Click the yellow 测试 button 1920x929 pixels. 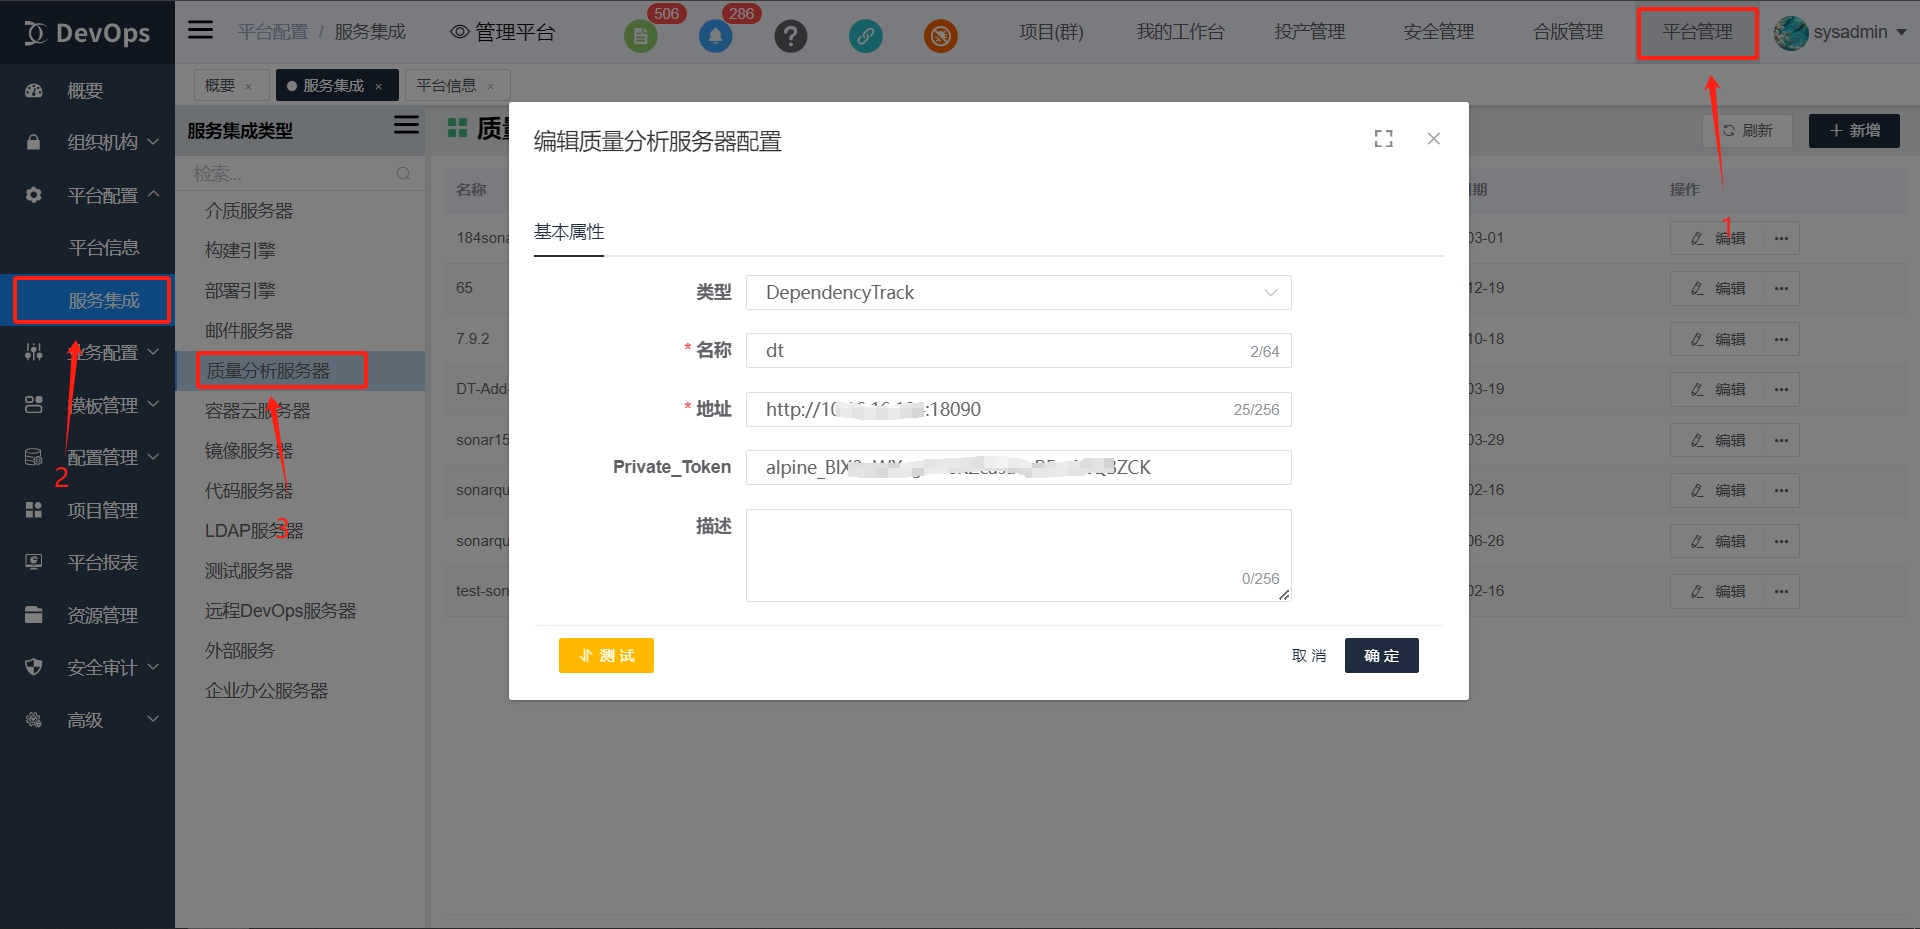tap(606, 656)
